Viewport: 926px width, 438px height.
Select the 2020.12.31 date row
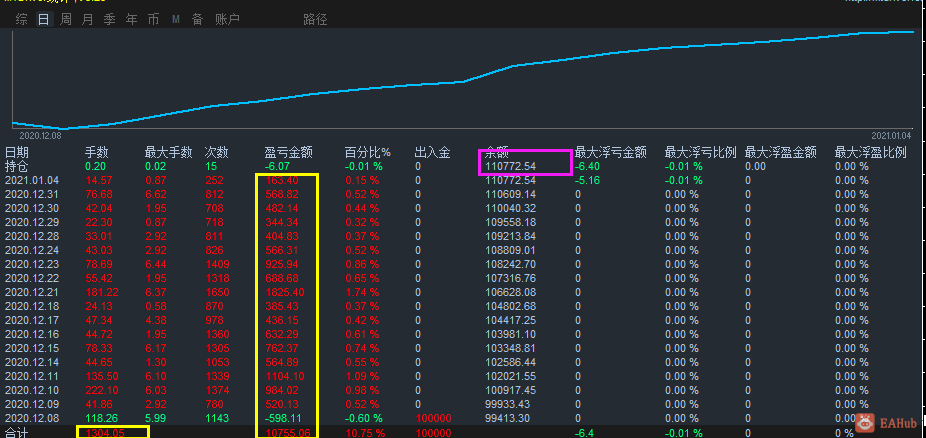click(30, 194)
